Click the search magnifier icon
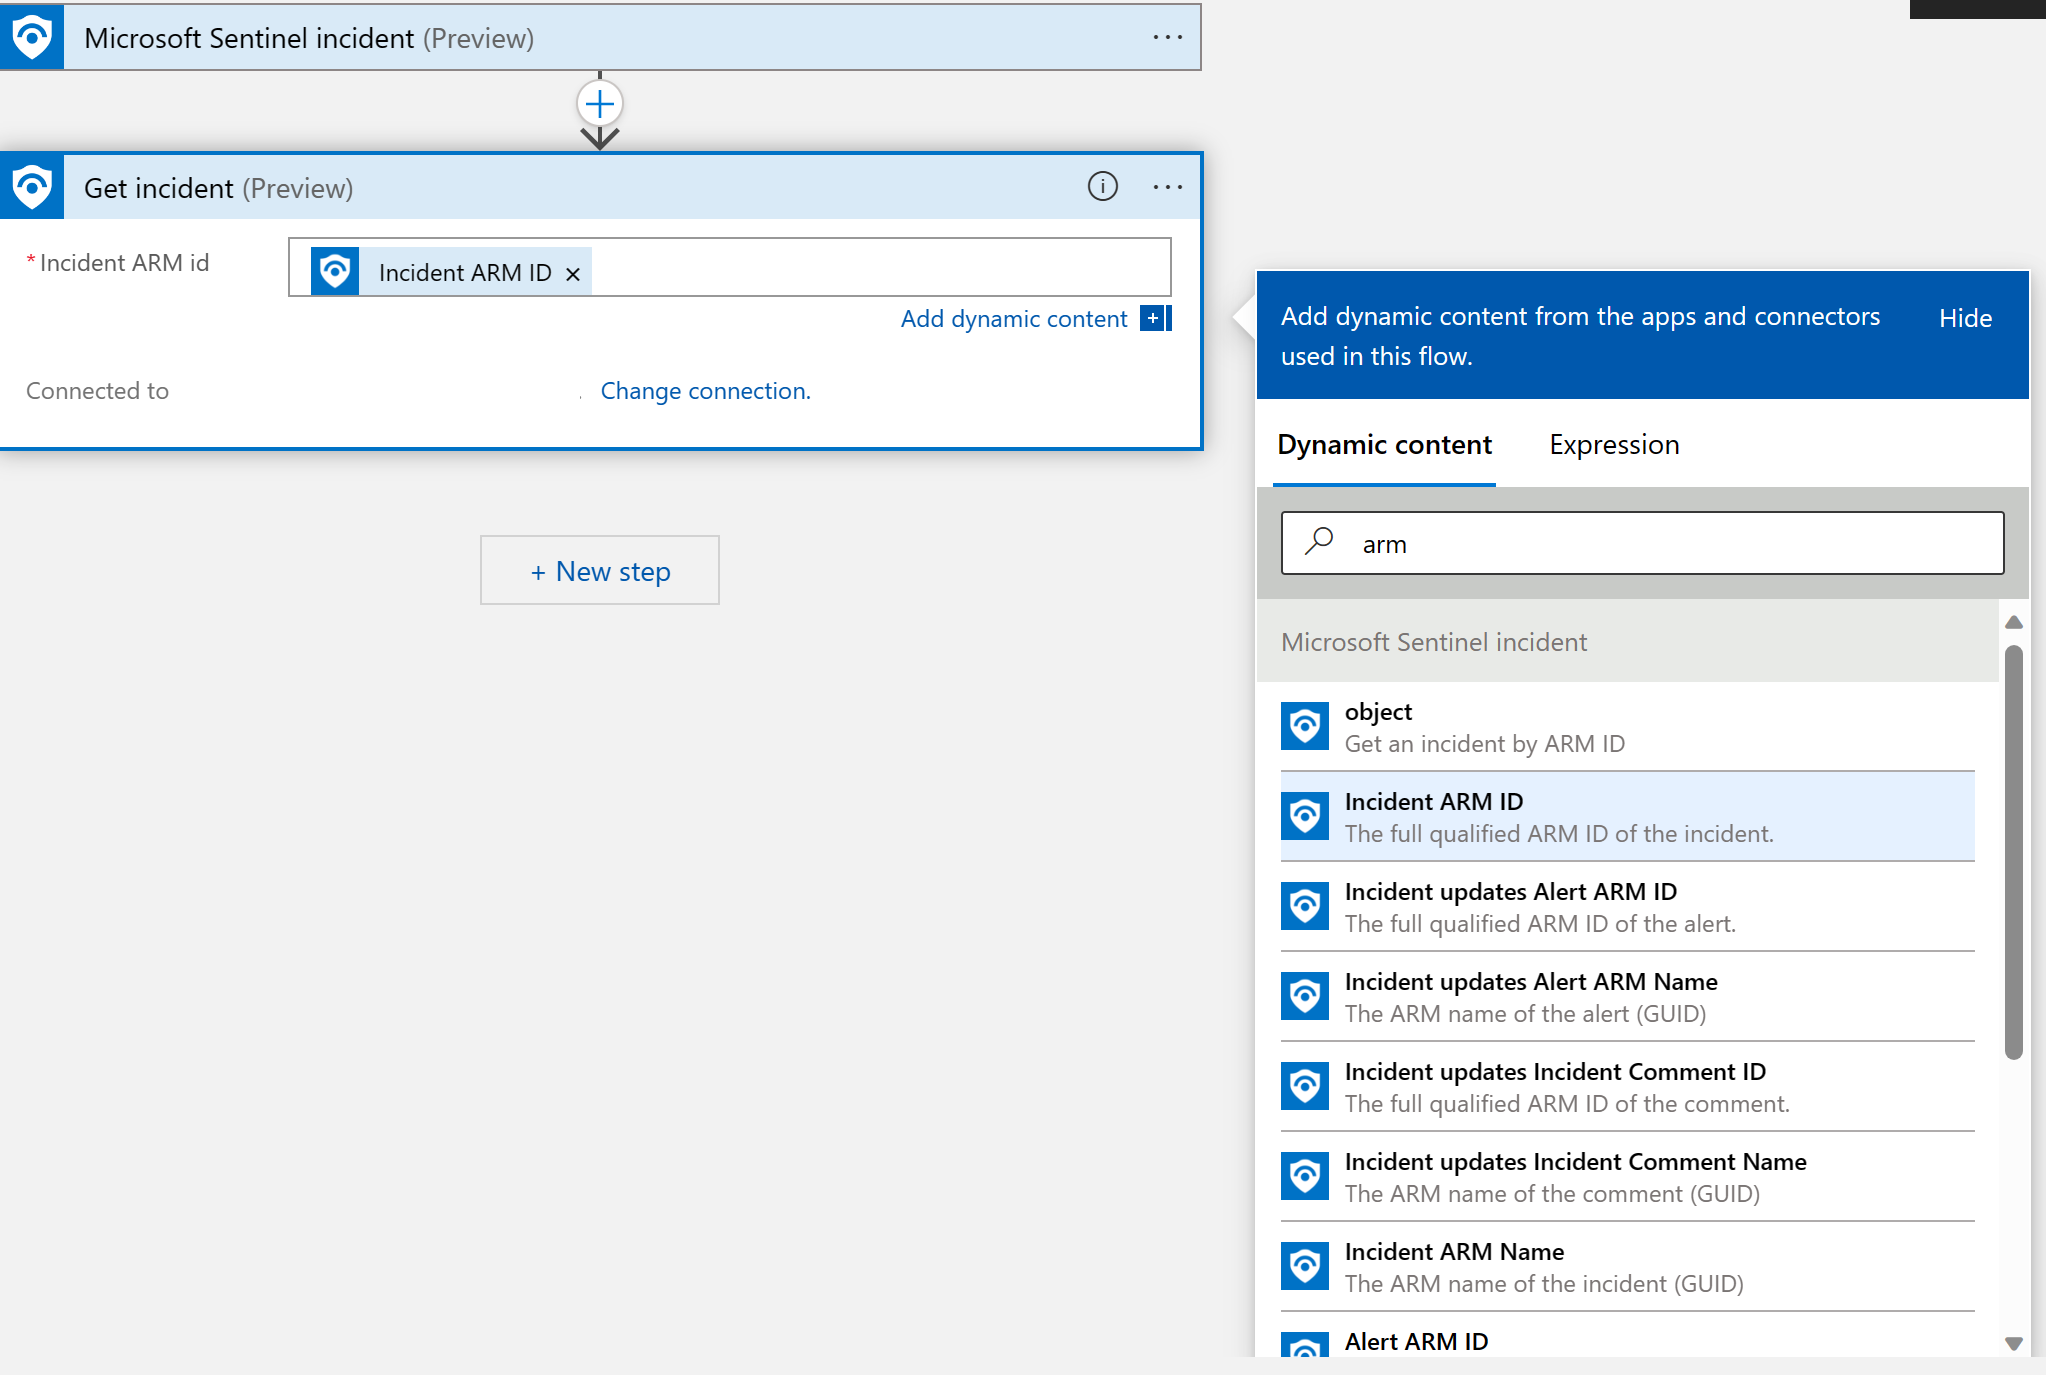Screen dimensions: 2046x1375 coord(1319,541)
